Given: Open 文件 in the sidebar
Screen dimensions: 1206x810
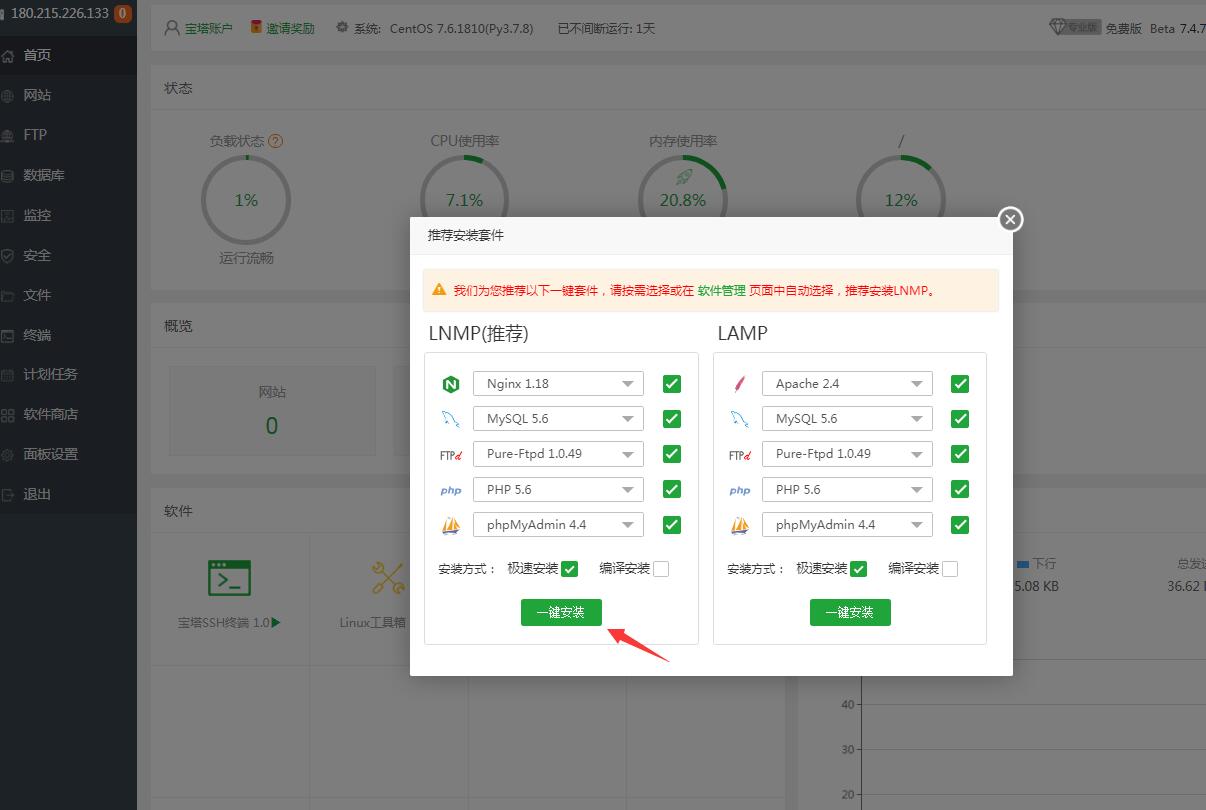Looking at the screenshot, I should click(68, 295).
